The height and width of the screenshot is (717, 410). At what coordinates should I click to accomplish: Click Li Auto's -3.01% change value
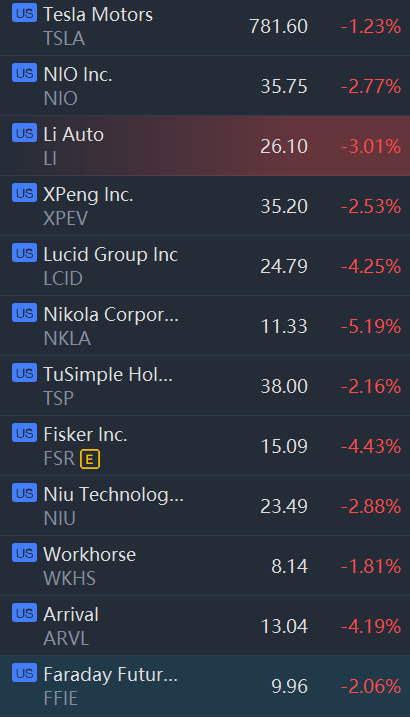[371, 146]
